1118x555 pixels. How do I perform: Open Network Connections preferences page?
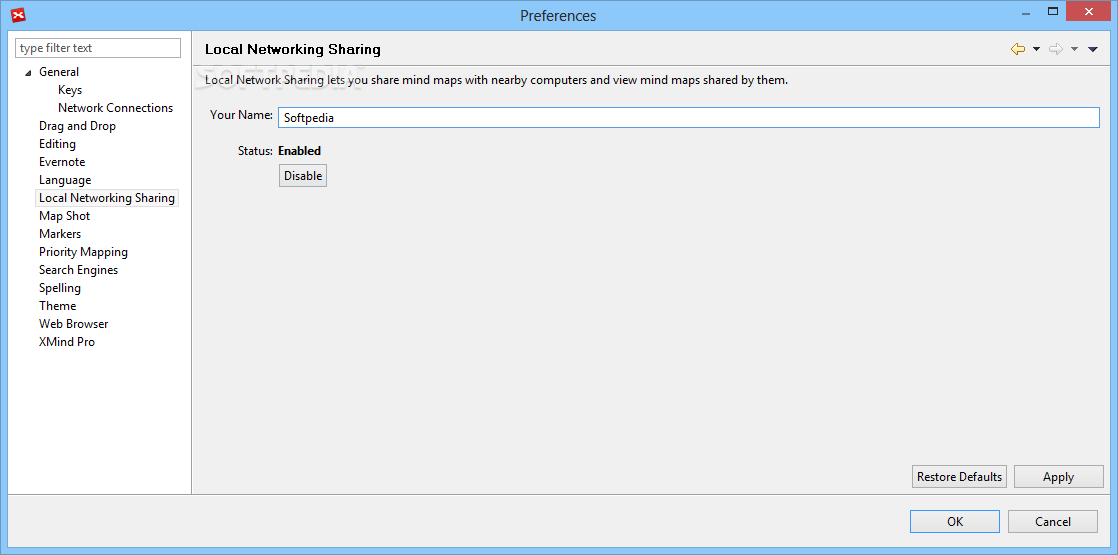pos(116,108)
